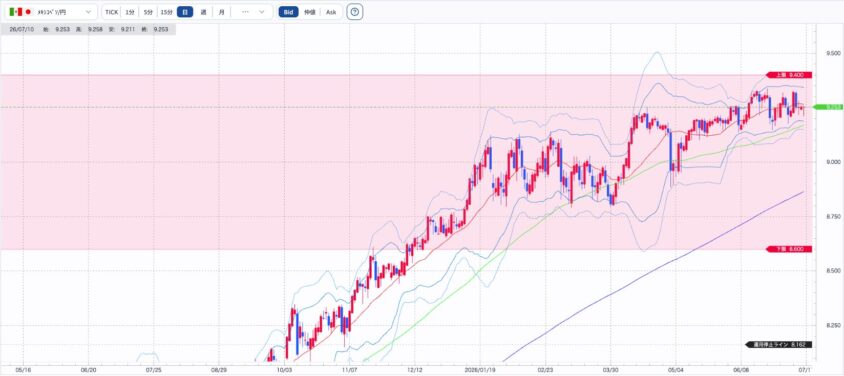Select the TICK timeframe
This screenshot has height=376, width=844.
click(x=111, y=12)
